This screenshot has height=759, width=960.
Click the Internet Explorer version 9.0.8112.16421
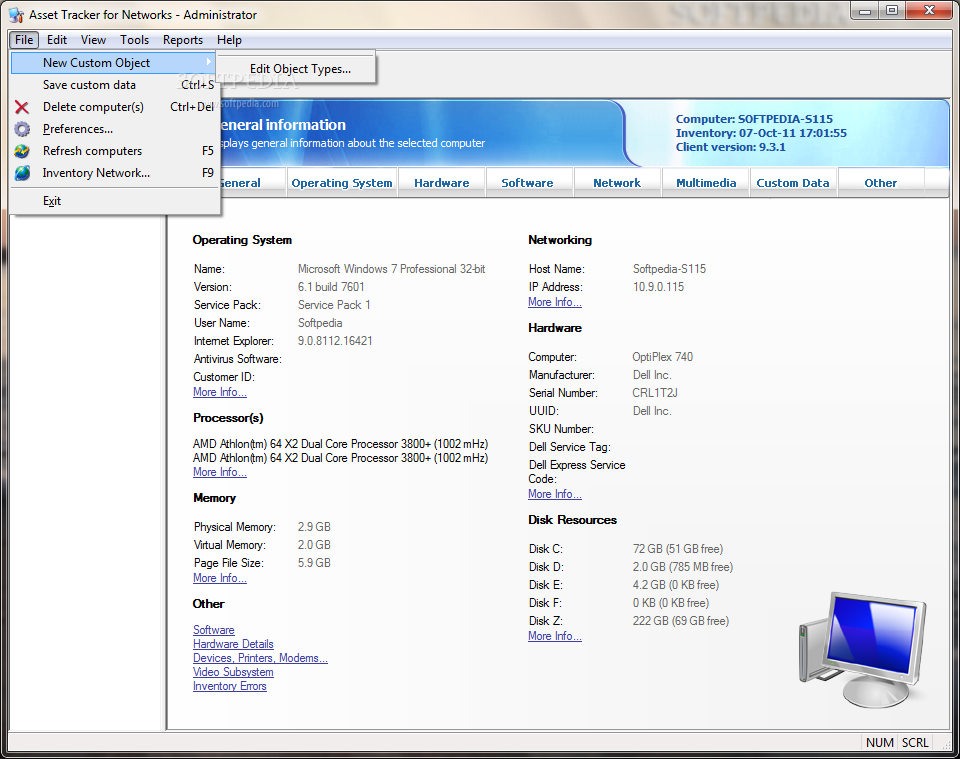point(335,342)
